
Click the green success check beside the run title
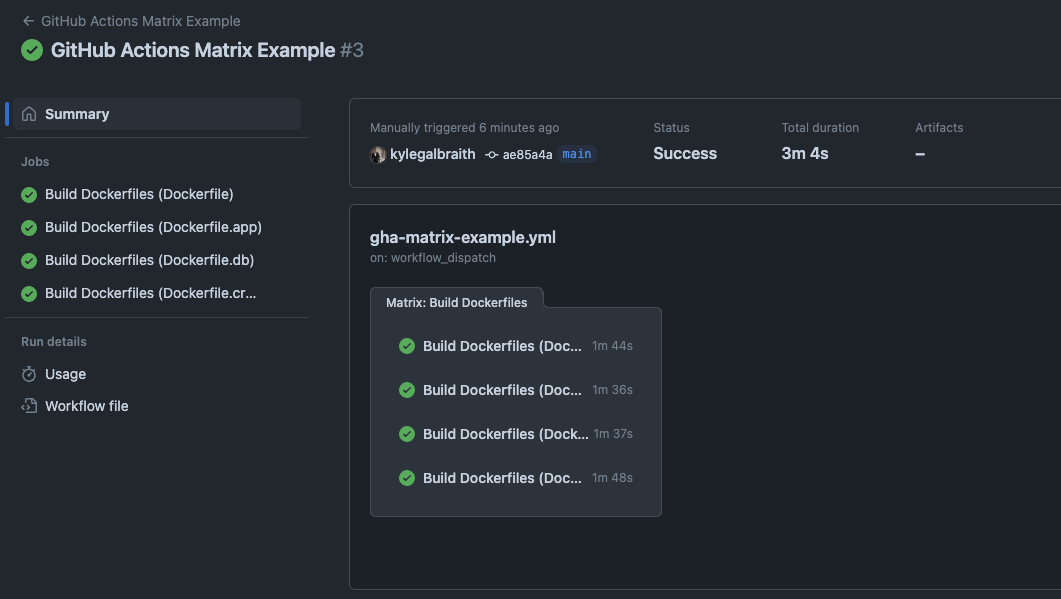[31, 49]
